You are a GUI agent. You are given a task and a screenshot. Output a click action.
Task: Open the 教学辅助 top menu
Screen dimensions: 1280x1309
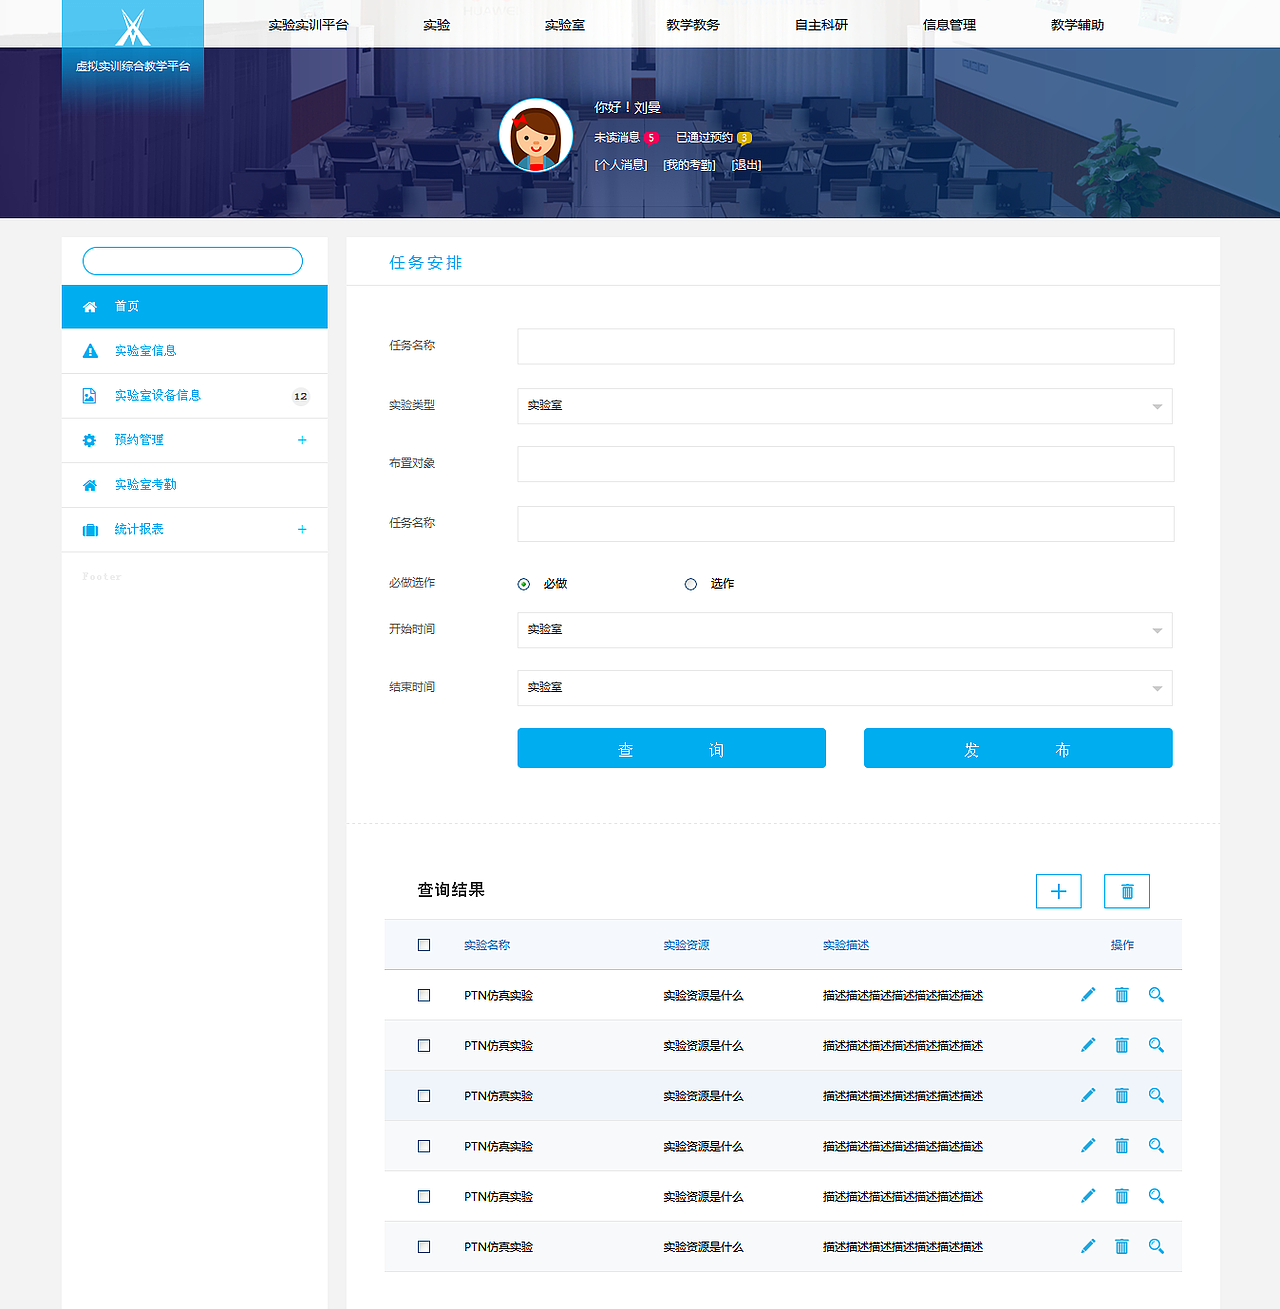[1077, 25]
